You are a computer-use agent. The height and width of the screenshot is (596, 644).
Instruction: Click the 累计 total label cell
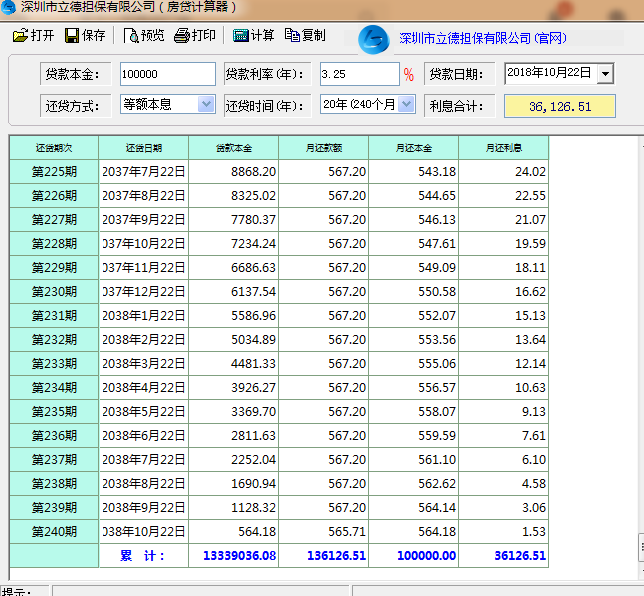(144, 556)
